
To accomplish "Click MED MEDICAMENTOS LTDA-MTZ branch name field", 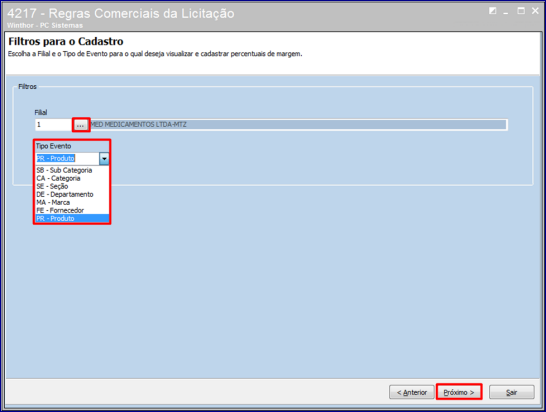I will click(x=298, y=125).
